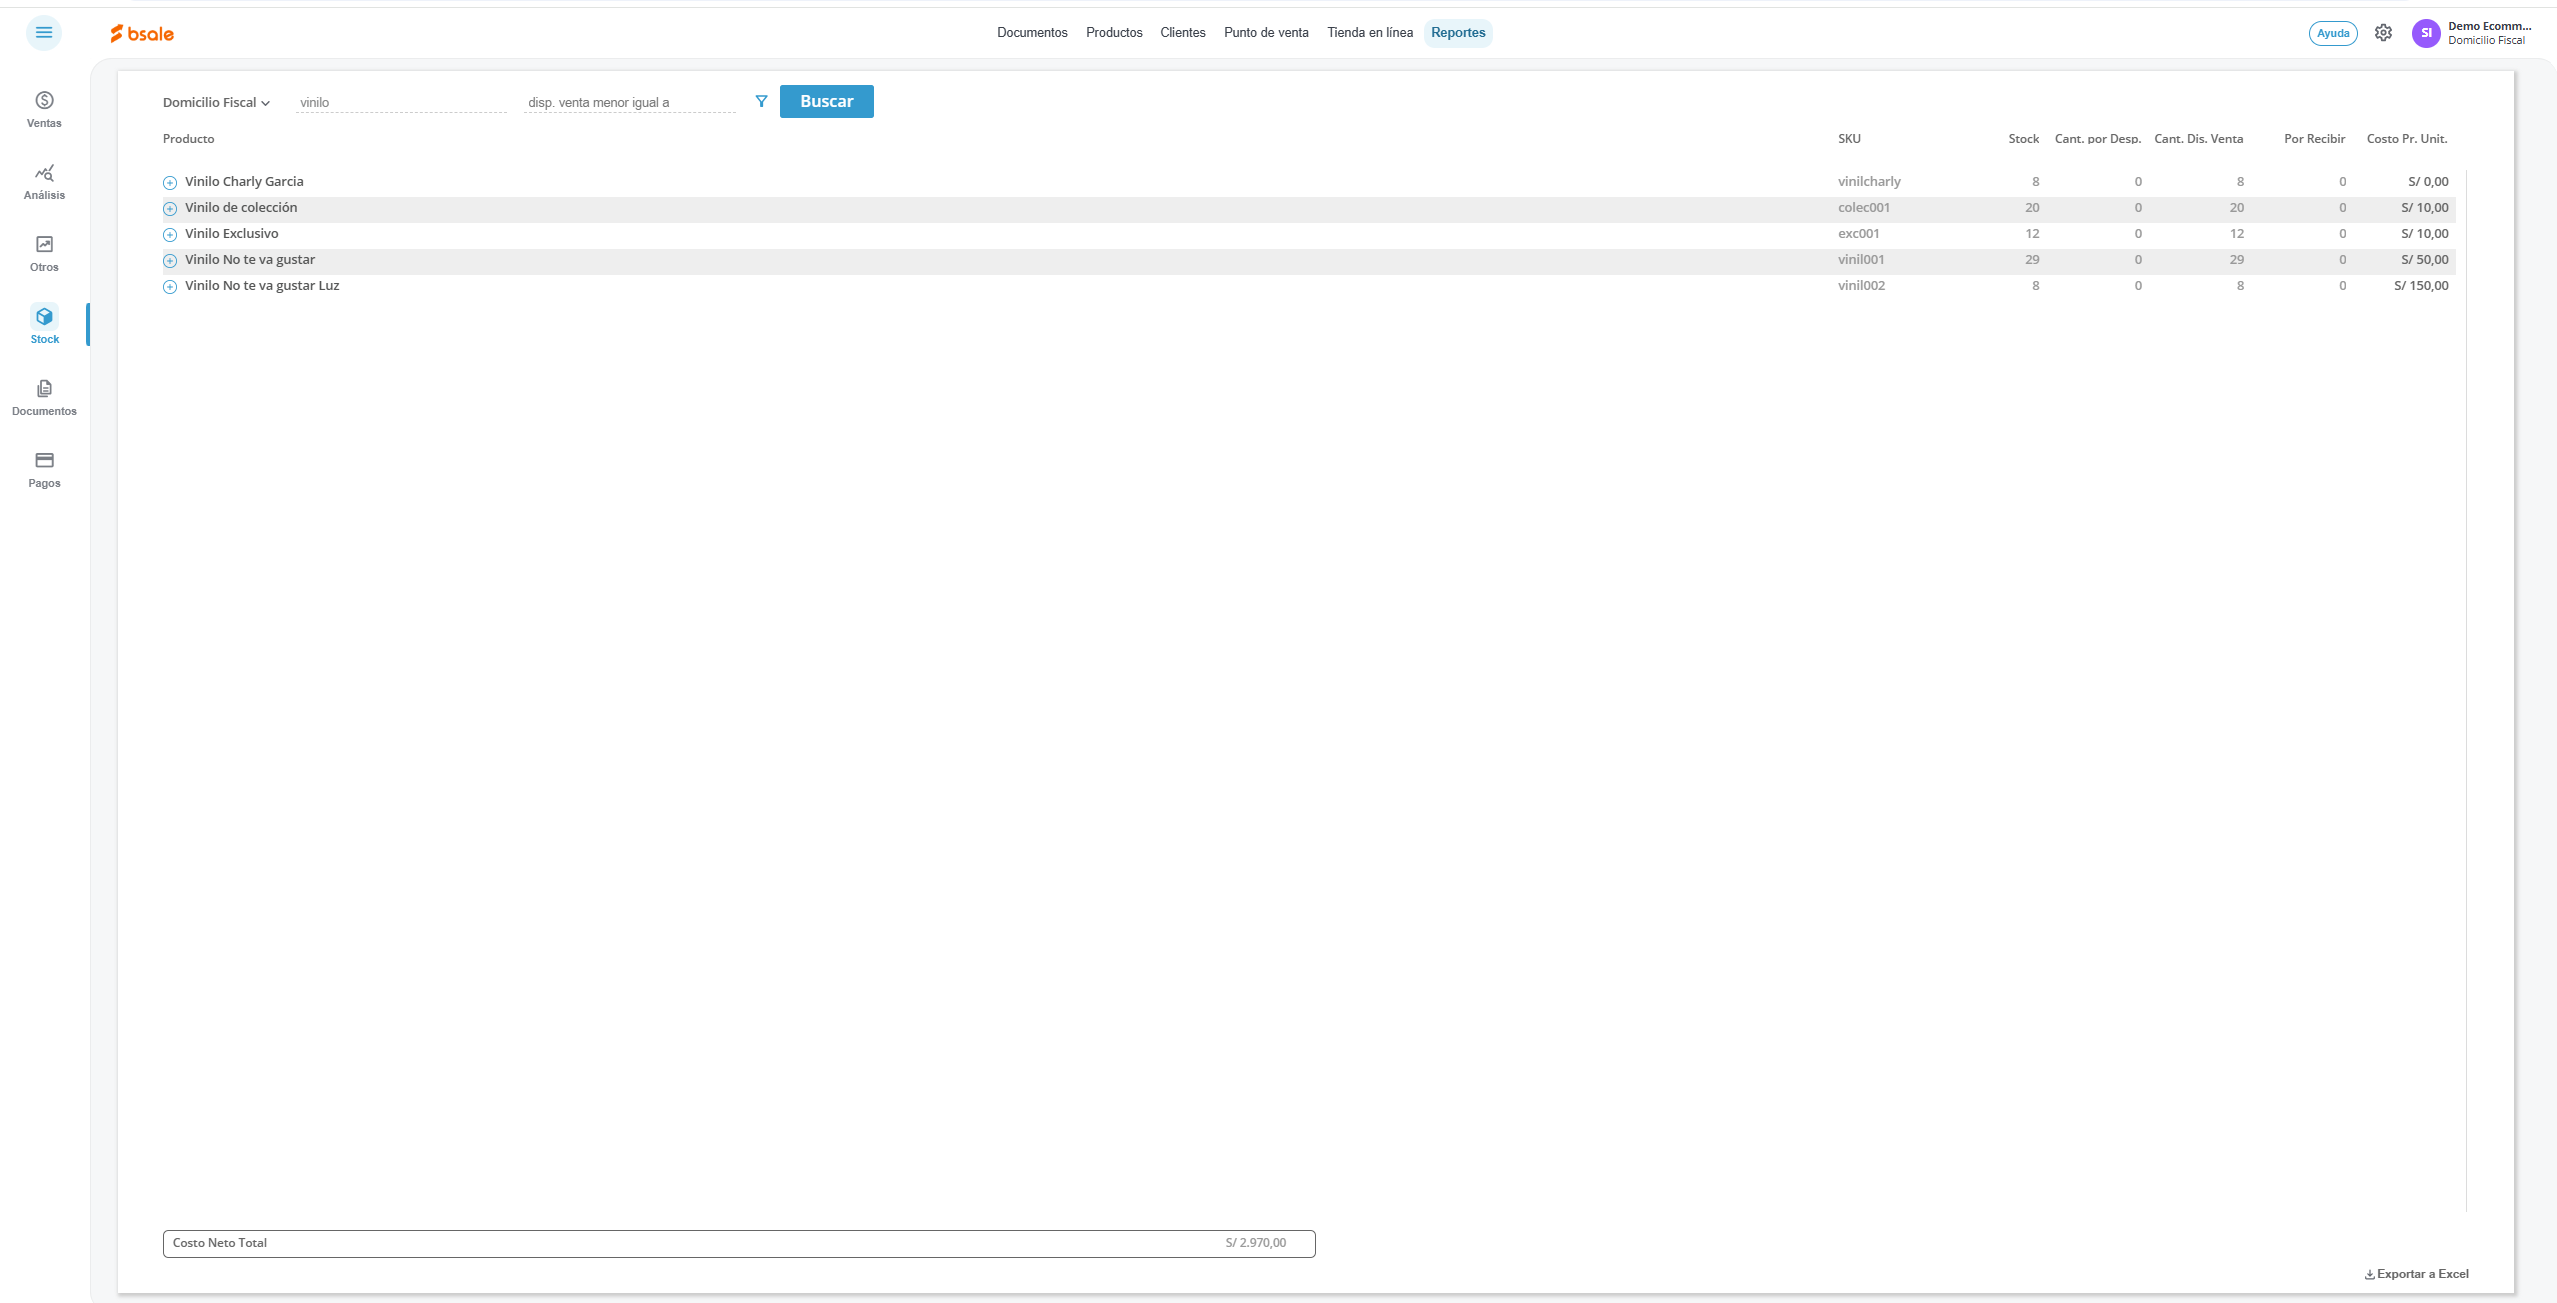Open Ventas sidebar section

44,109
